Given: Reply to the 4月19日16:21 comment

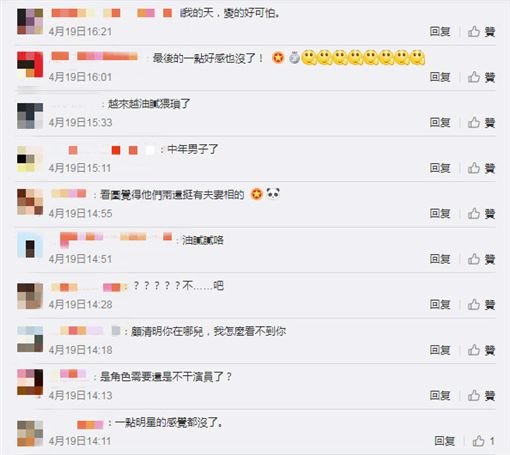Looking at the screenshot, I should pyautogui.click(x=440, y=32).
